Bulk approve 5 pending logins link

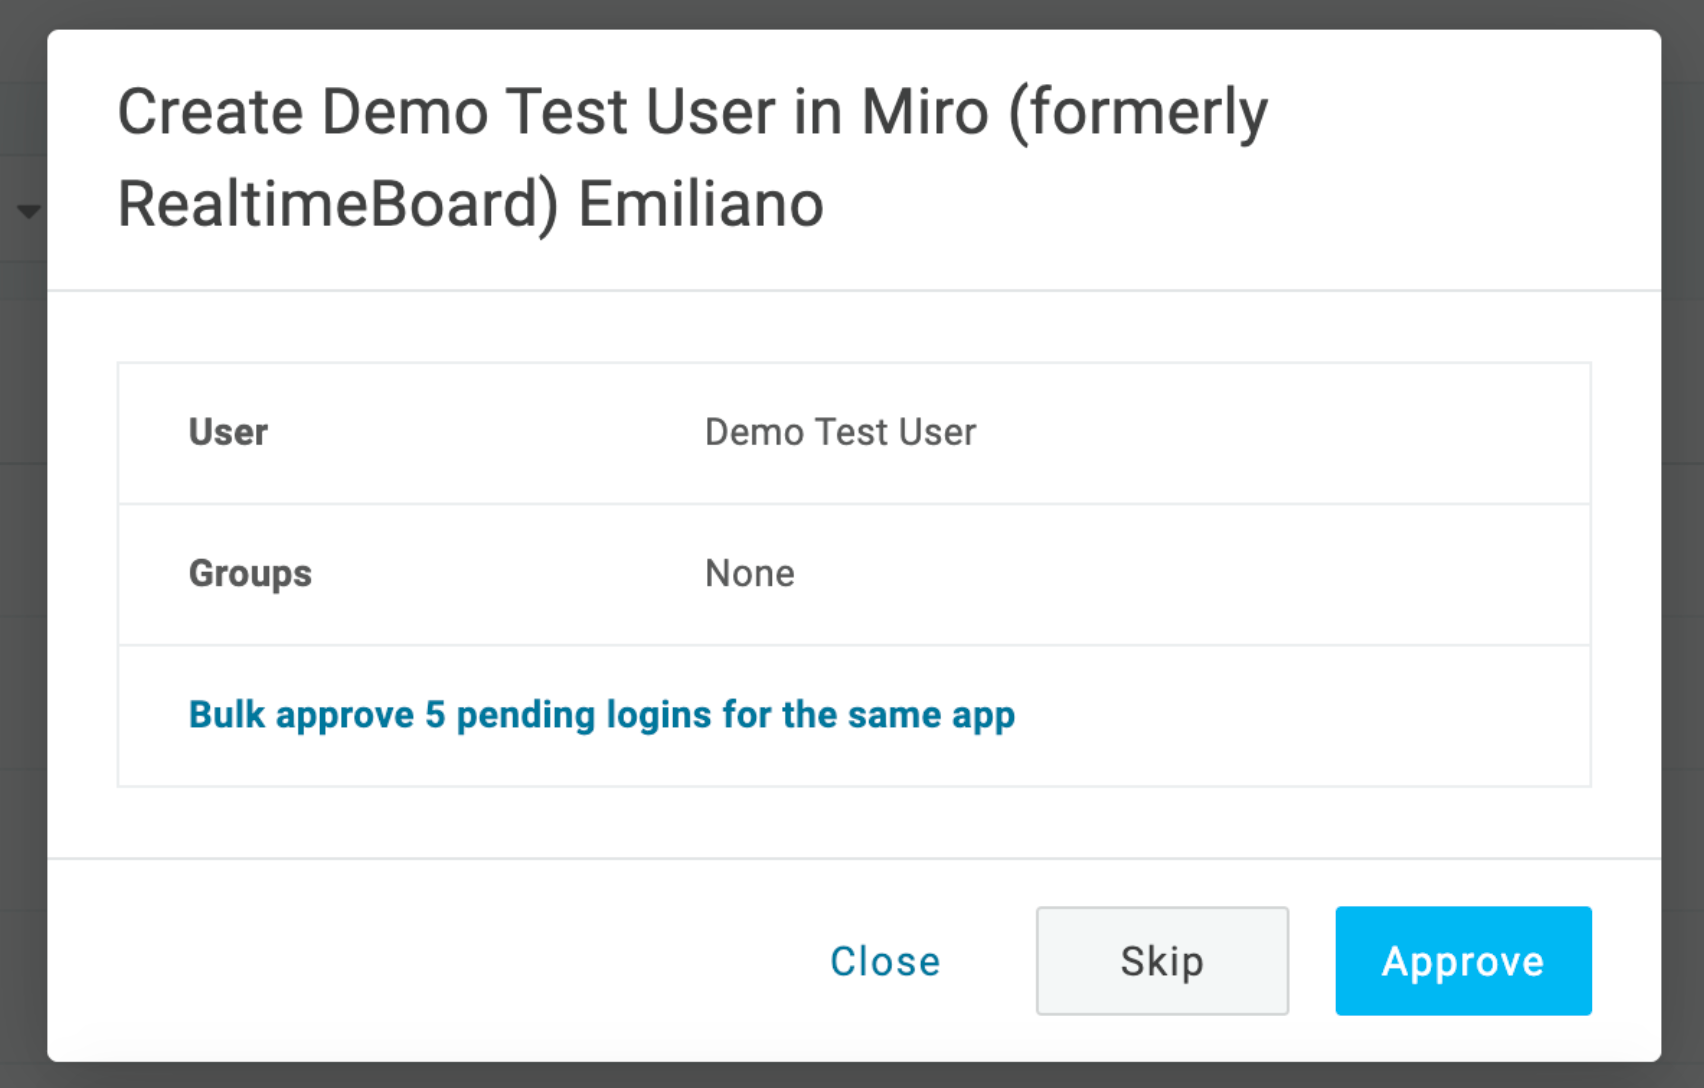click(x=601, y=715)
